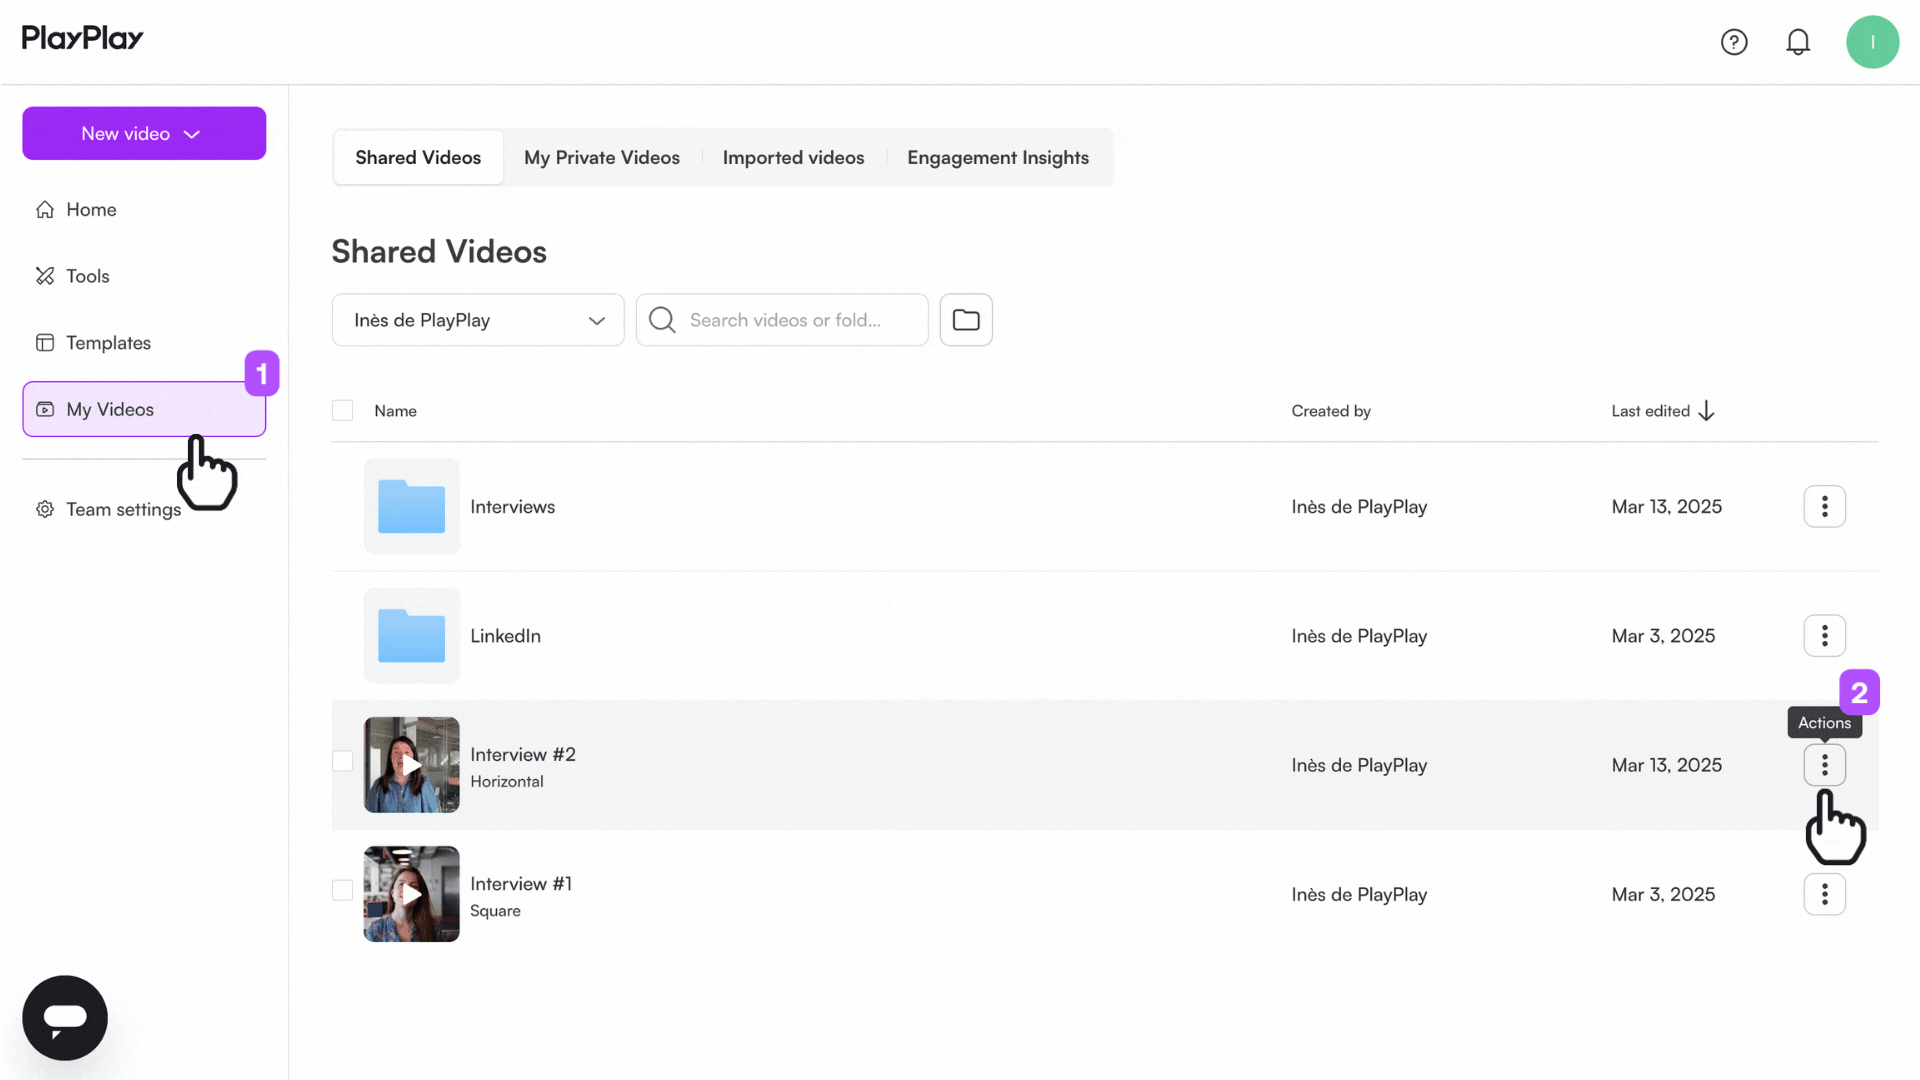
Task: Tick the checkbox for Interview #2
Action: (342, 761)
